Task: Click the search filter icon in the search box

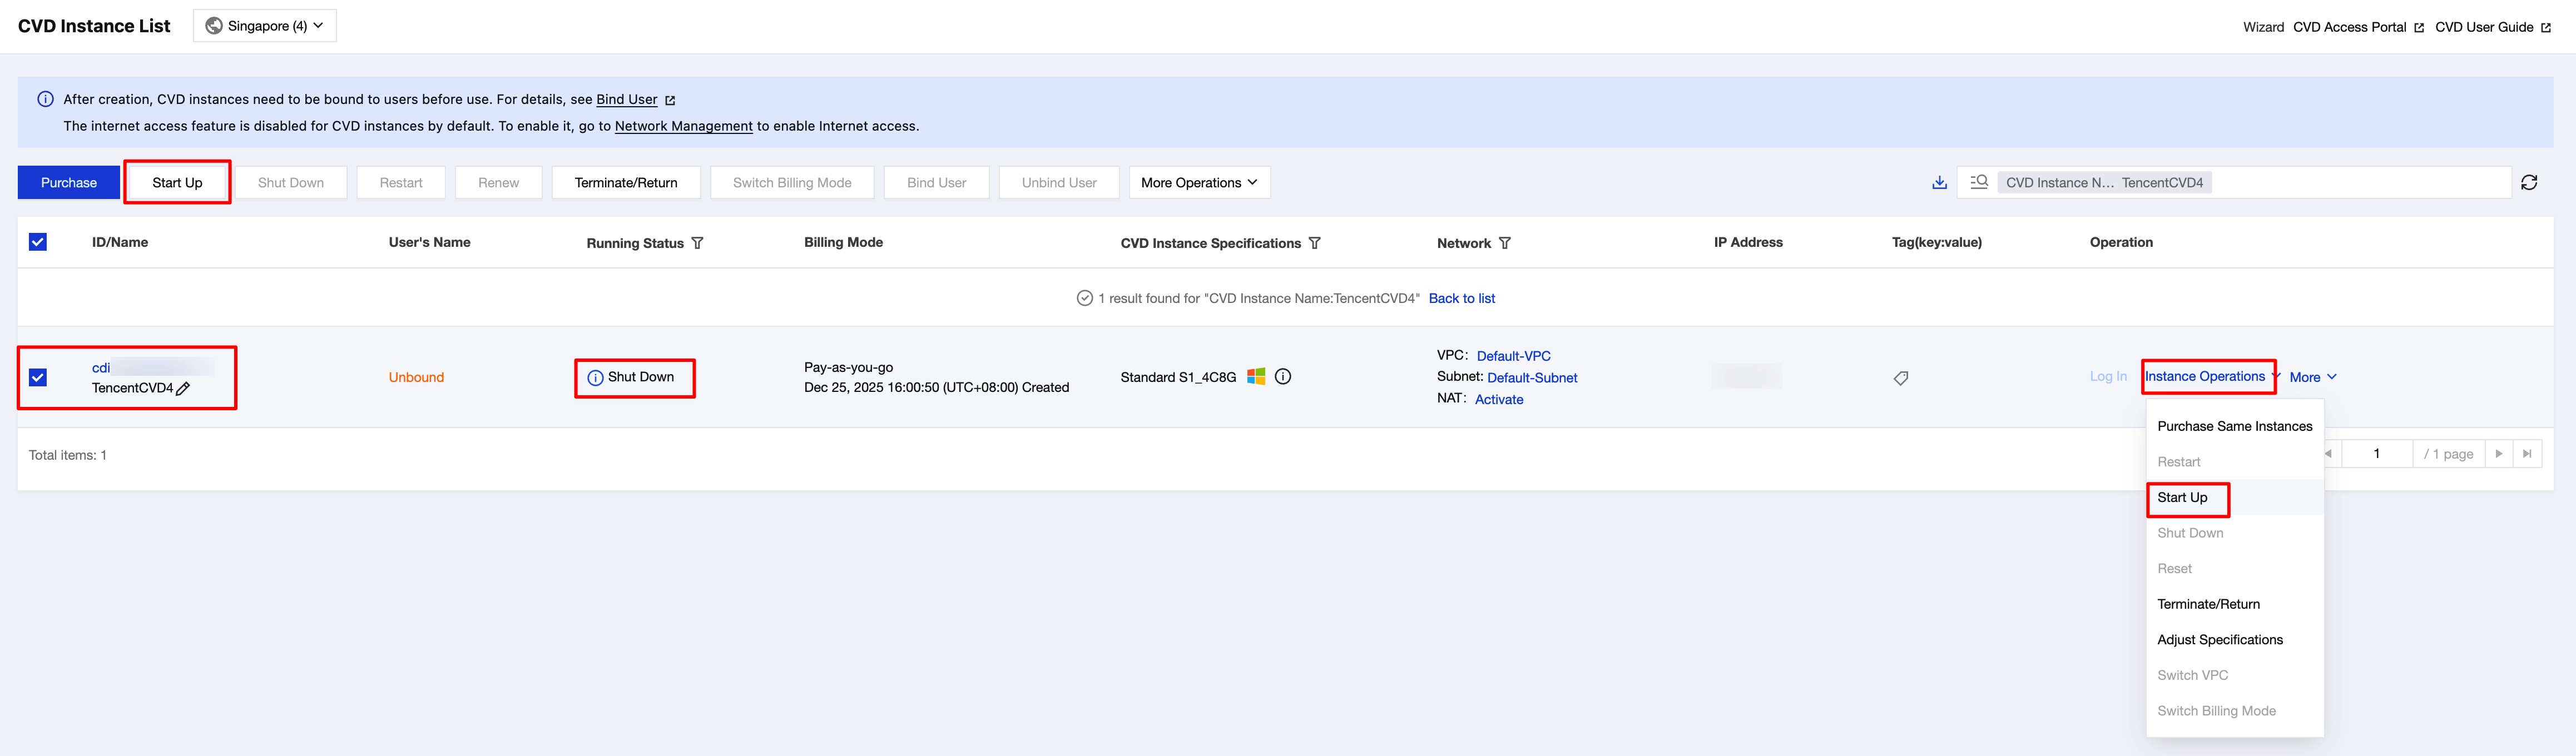Action: pyautogui.click(x=1978, y=182)
